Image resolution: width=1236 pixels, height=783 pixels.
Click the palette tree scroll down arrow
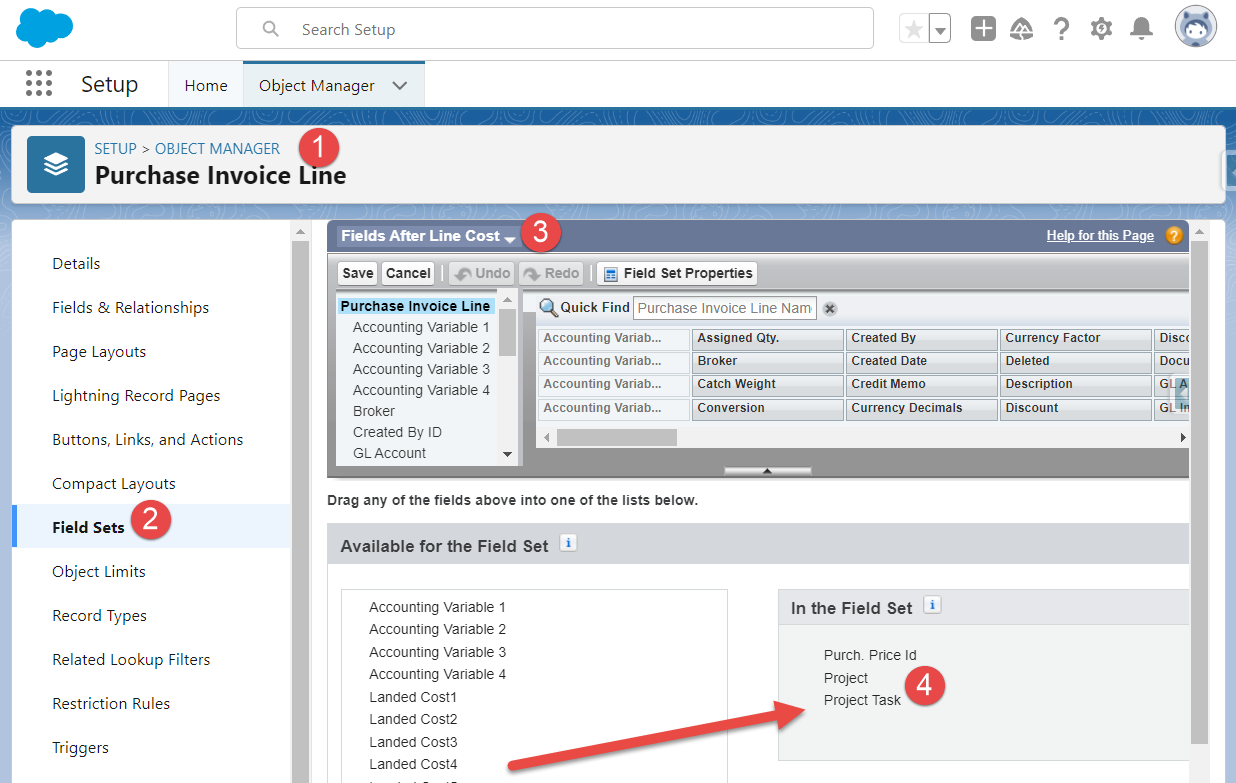pyautogui.click(x=507, y=454)
